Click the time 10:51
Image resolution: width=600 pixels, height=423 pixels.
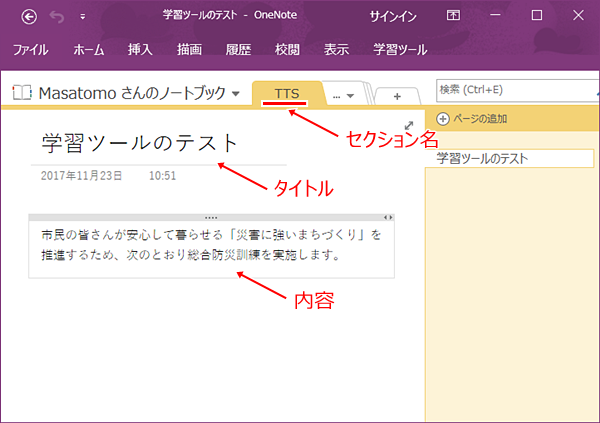click(x=162, y=176)
